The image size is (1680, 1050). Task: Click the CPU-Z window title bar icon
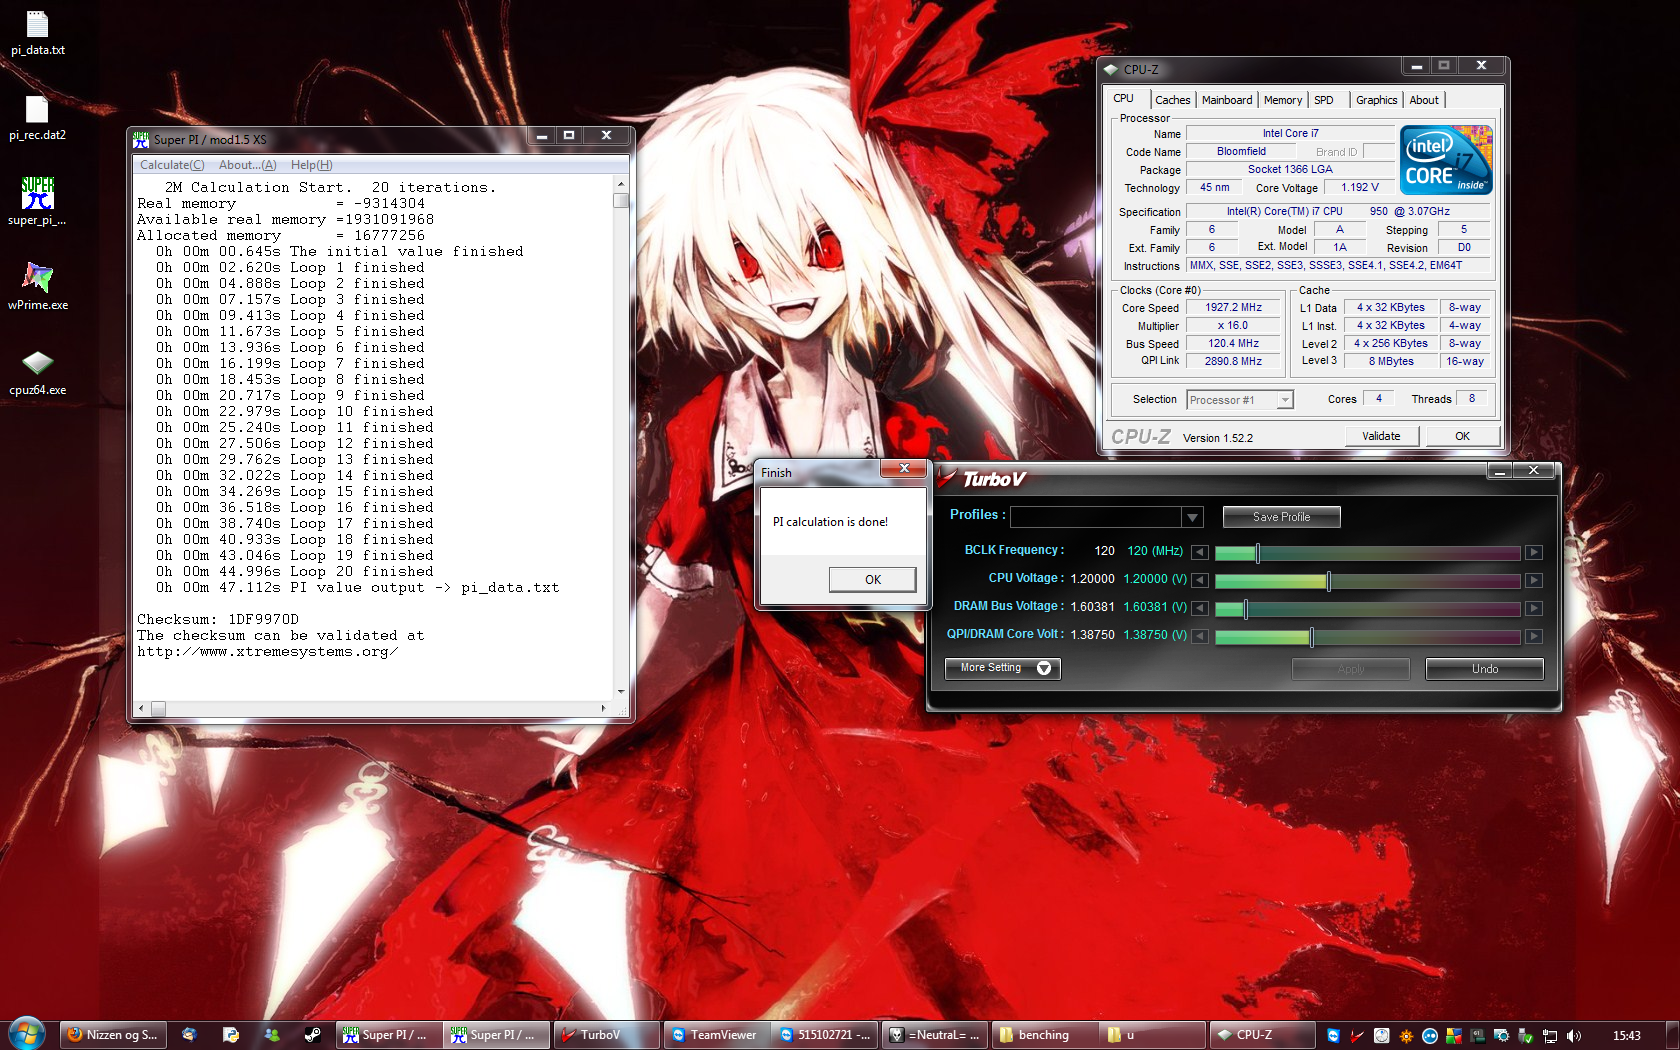[x=1110, y=69]
